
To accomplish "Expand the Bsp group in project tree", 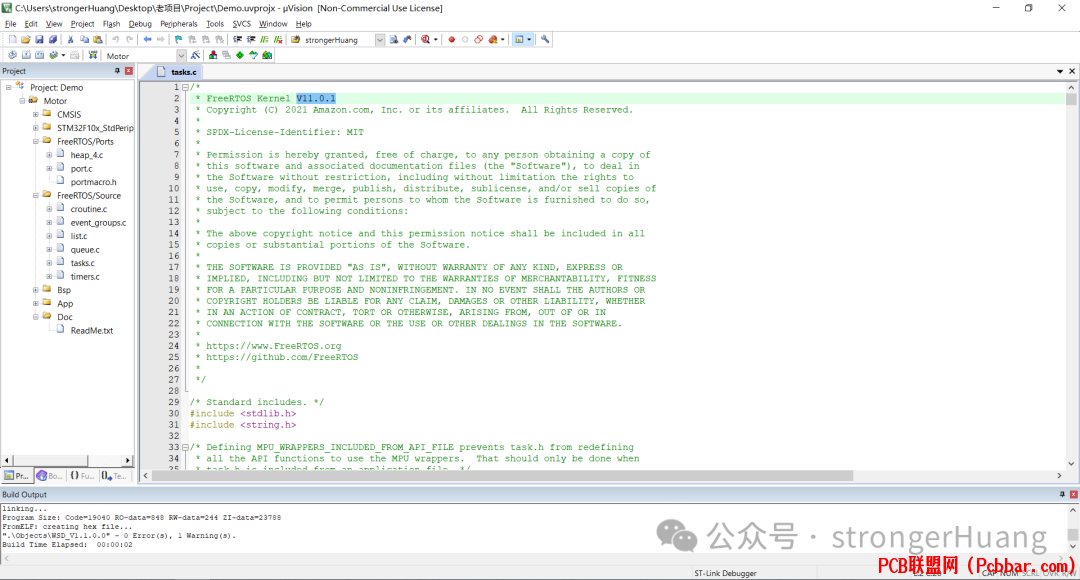I will [36, 290].
